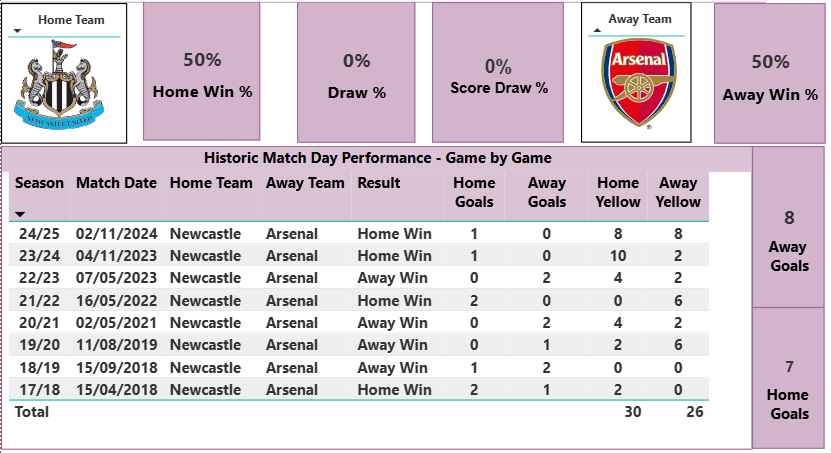Screen dimensions: 831x453
Task: Click the Home Yellow column header
Action: (617, 192)
